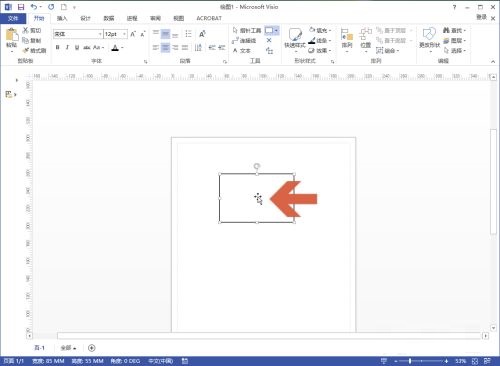Click the Fit Page to Window icon

click(475, 361)
